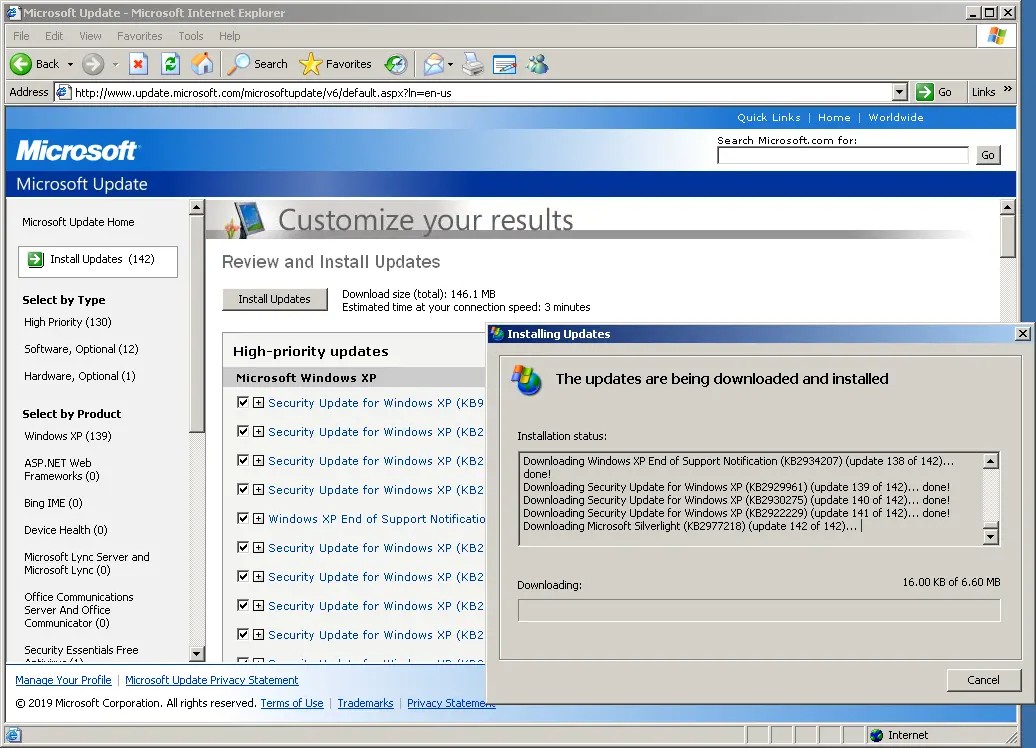
Task: Uncheck the ninth listed update's checkbox
Action: click(x=242, y=635)
